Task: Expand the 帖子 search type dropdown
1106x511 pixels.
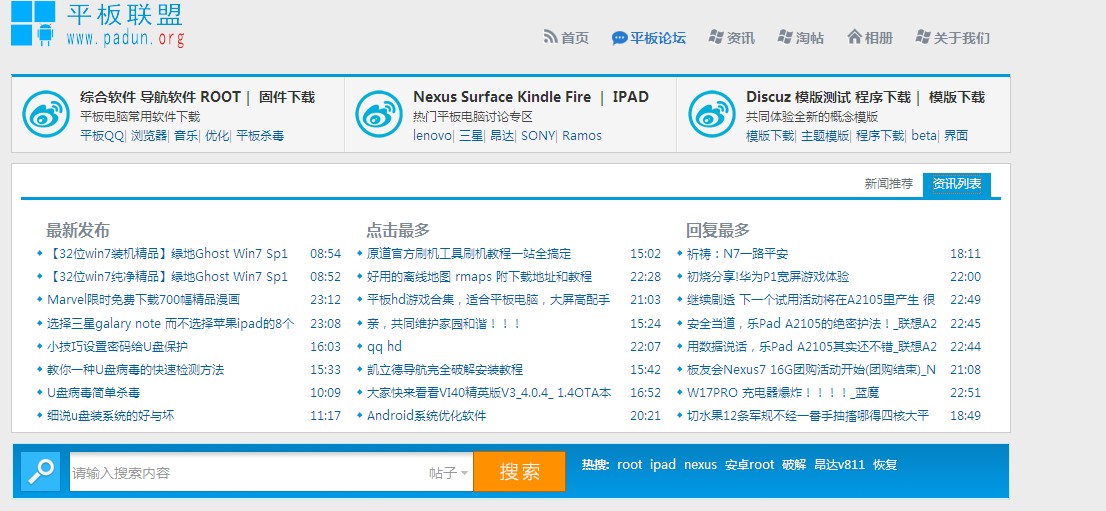Action: 449,473
